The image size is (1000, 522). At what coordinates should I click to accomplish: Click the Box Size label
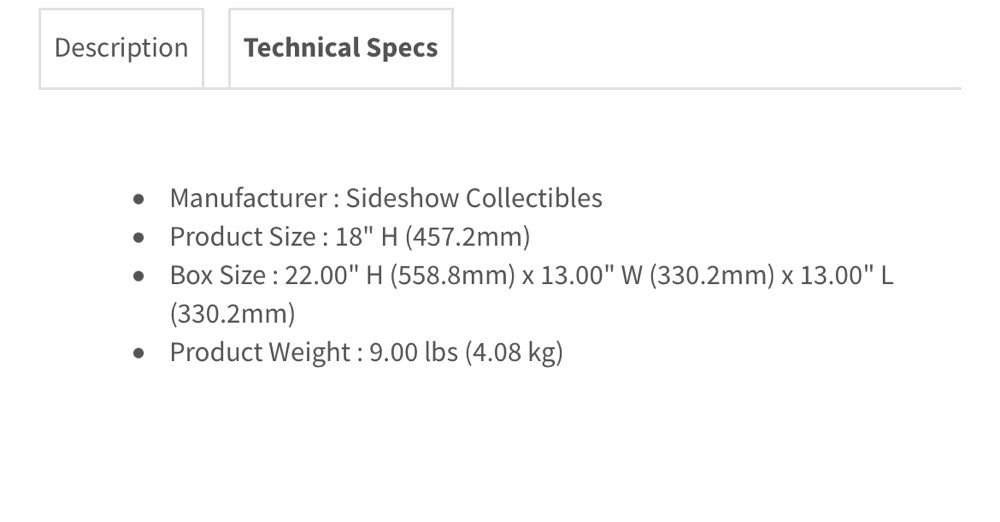click(217, 275)
